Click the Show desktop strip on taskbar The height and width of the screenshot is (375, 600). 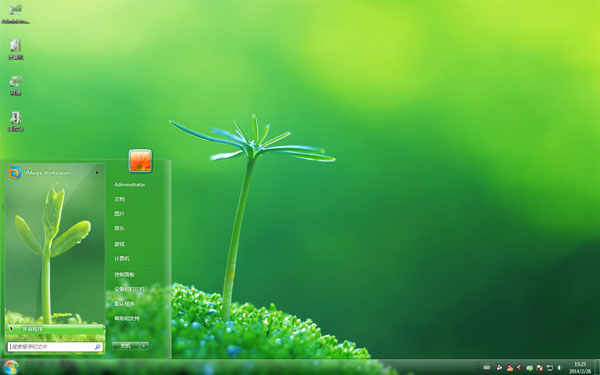597,367
